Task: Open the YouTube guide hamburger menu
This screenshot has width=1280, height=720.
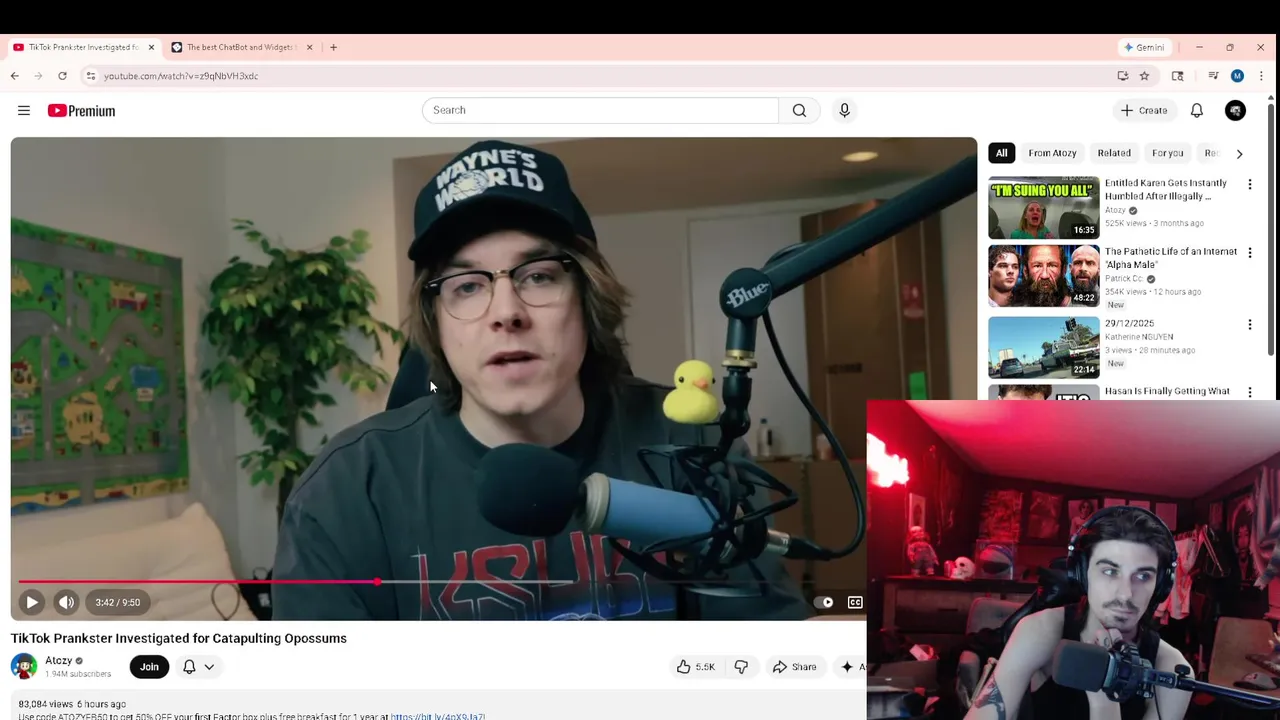Action: tap(24, 111)
